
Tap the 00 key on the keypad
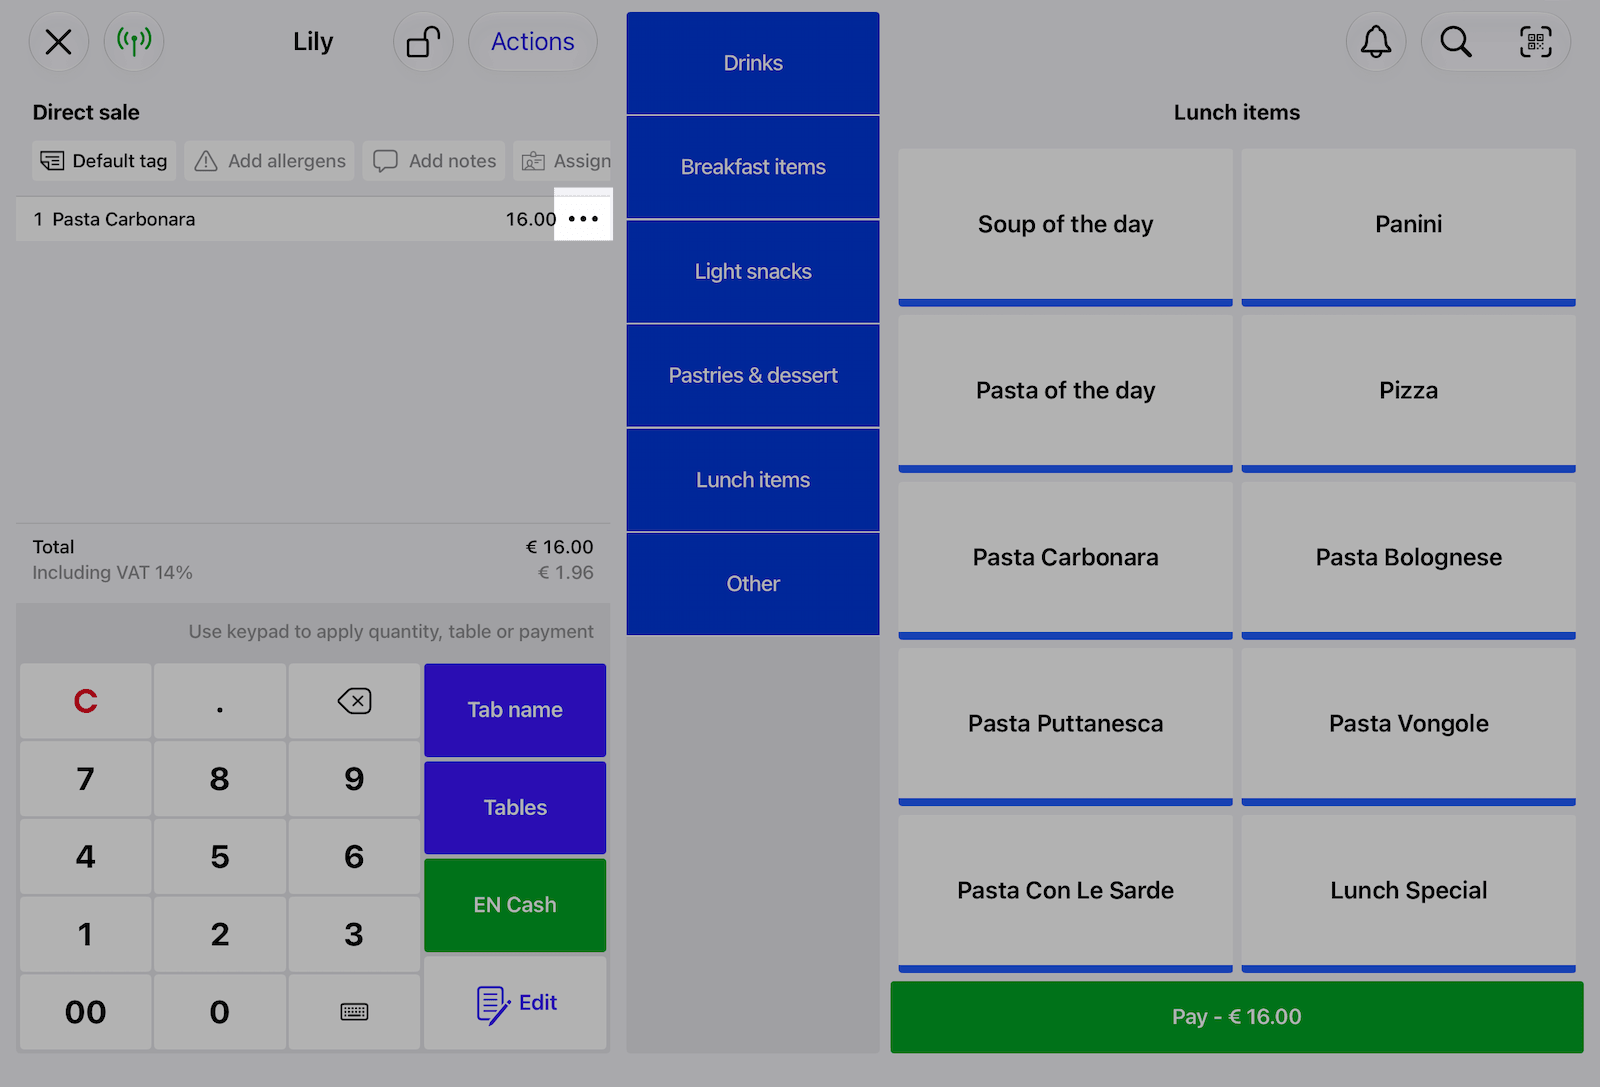point(86,1012)
